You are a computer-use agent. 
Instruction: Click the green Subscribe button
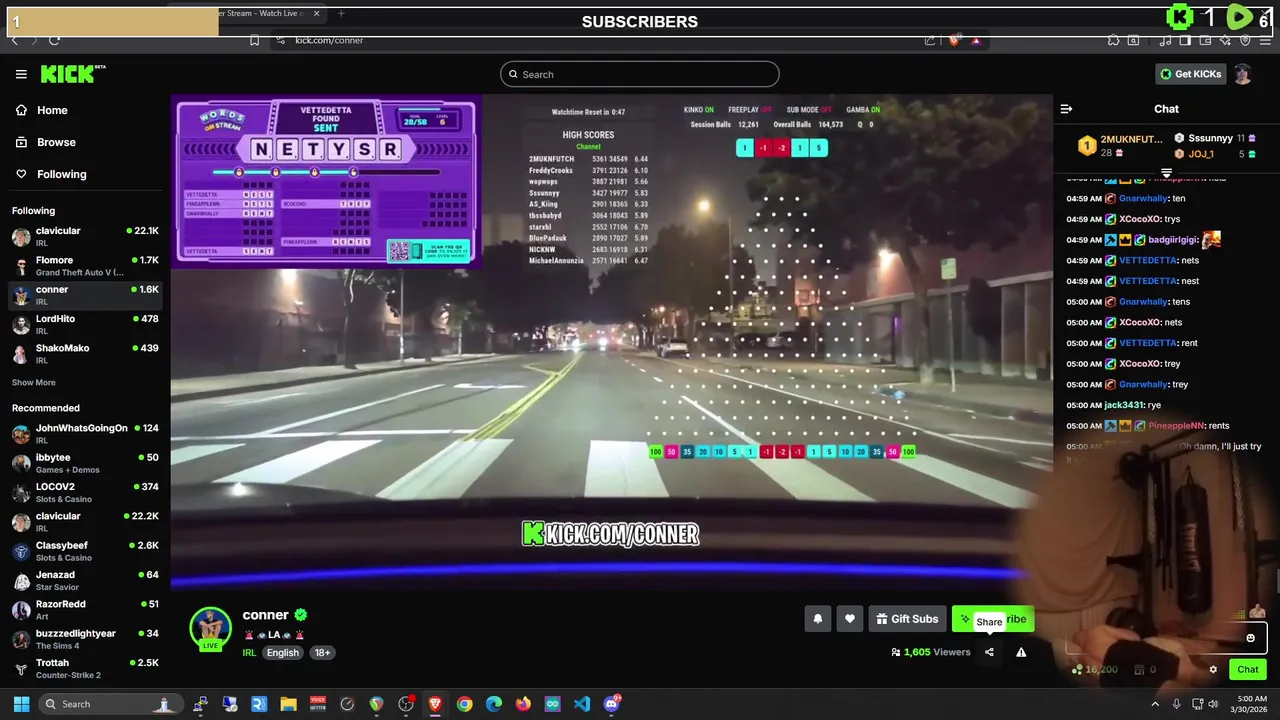991,619
